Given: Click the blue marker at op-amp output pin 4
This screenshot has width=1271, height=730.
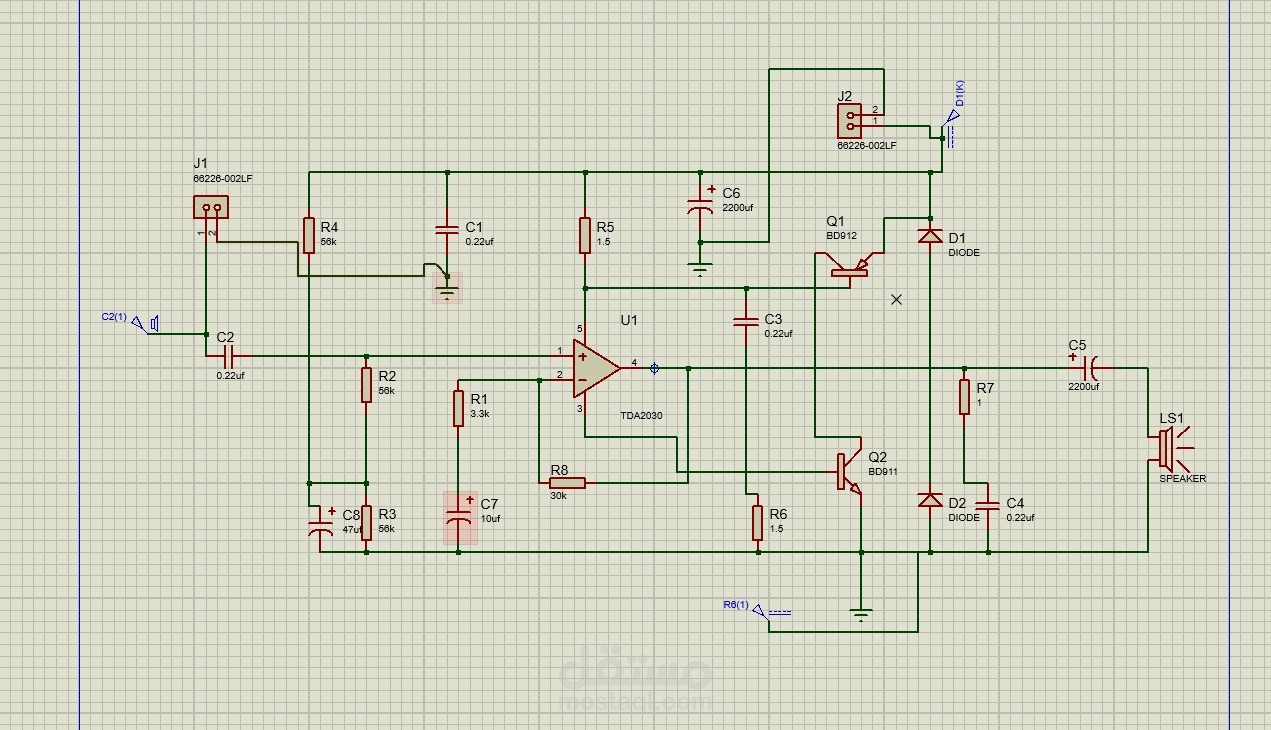Looking at the screenshot, I should [655, 368].
